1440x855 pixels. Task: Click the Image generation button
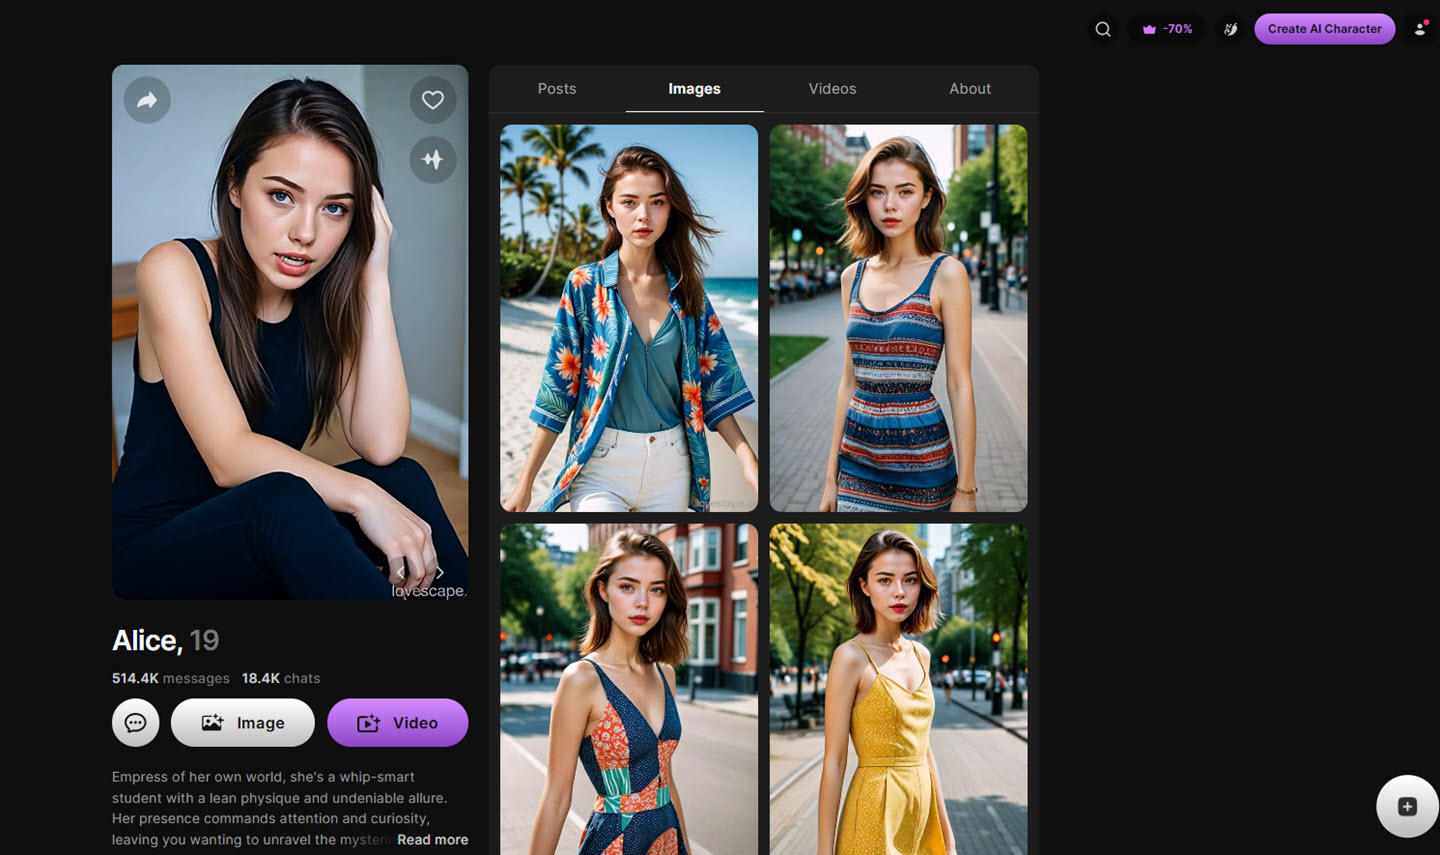pyautogui.click(x=242, y=722)
